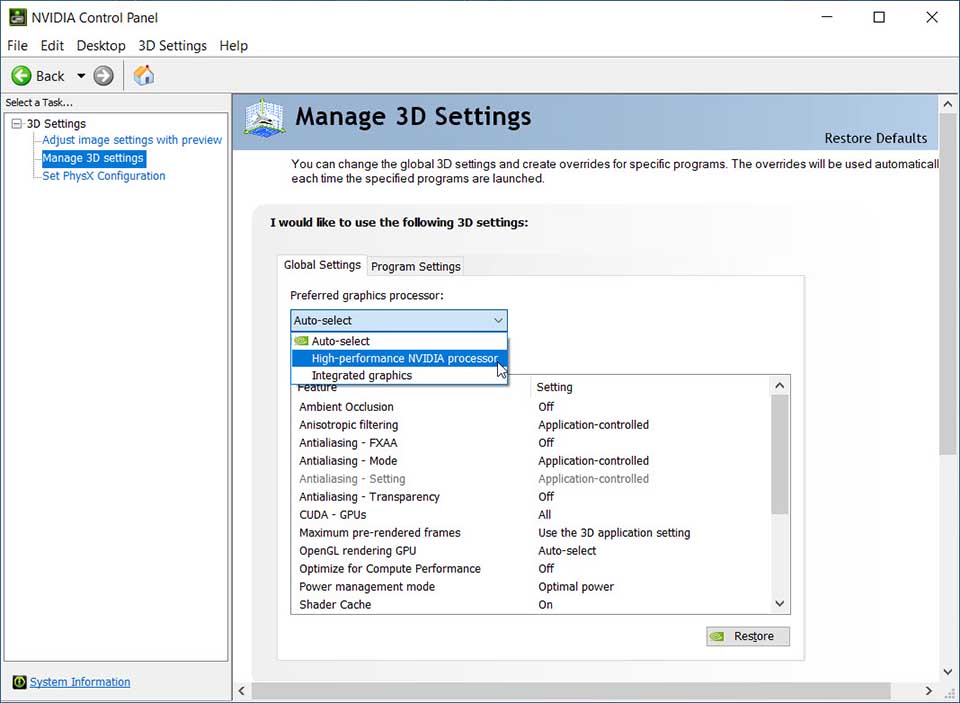Select the Anisotropic filtering feature row
The width and height of the screenshot is (960, 703).
pyautogui.click(x=530, y=425)
